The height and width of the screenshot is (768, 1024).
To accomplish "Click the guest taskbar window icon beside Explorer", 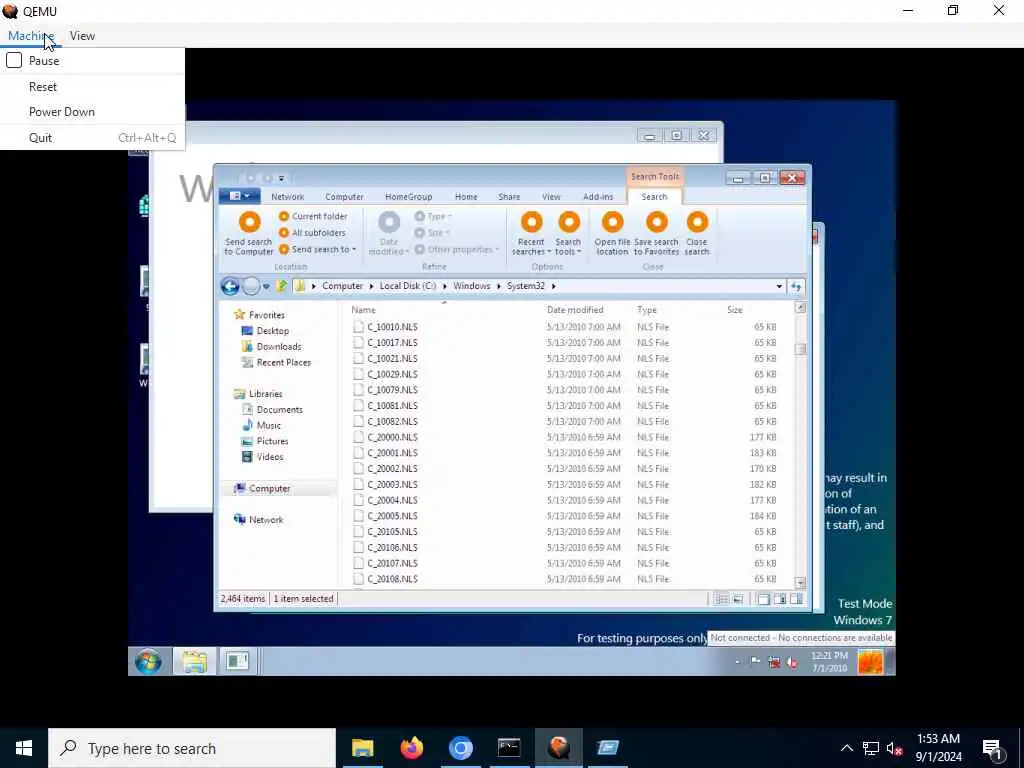I will [236, 662].
